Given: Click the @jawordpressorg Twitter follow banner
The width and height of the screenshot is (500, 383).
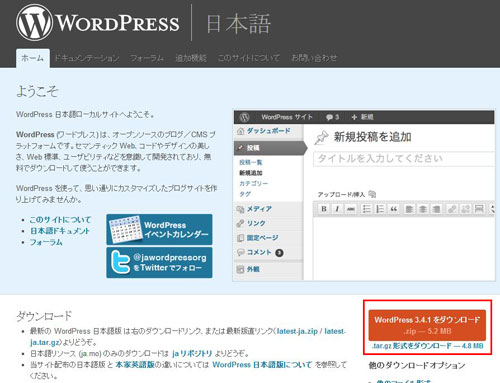Looking at the screenshot, I should tap(159, 263).
